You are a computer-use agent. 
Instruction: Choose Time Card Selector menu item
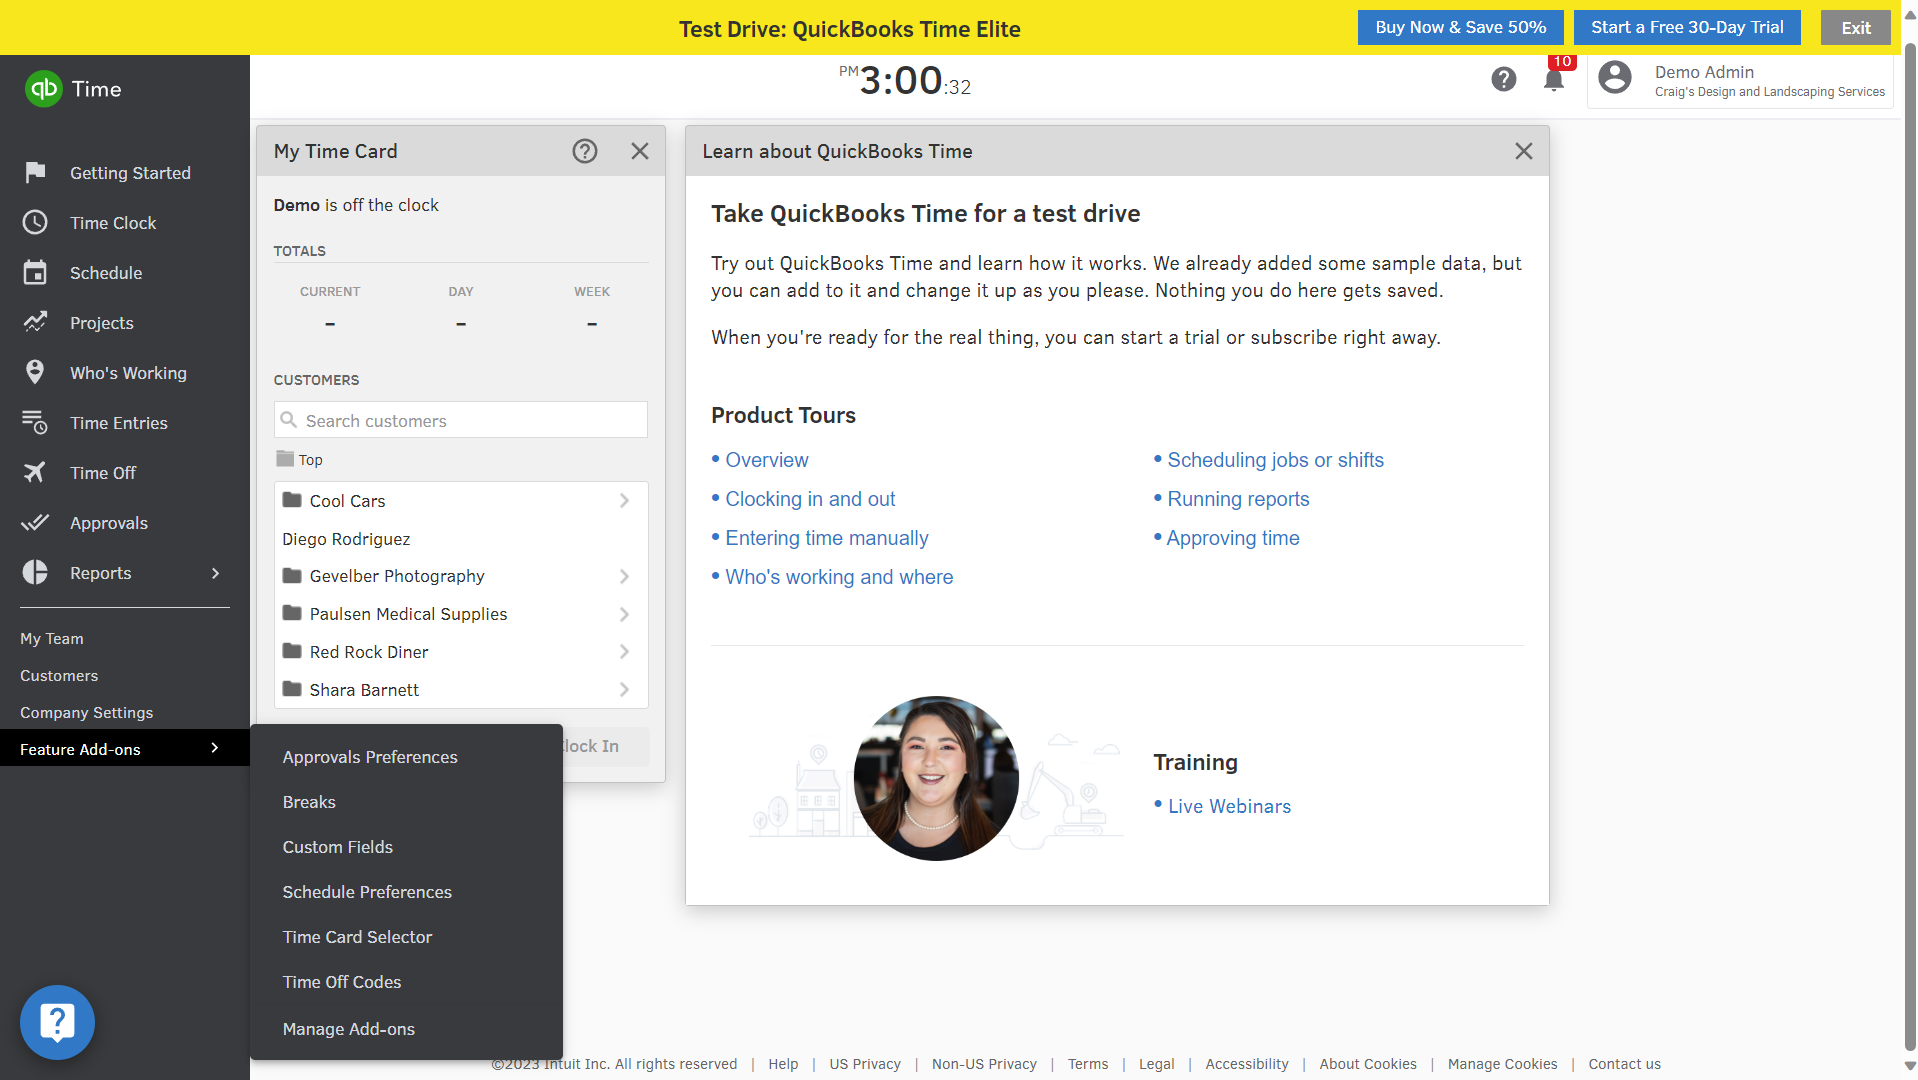(x=357, y=937)
